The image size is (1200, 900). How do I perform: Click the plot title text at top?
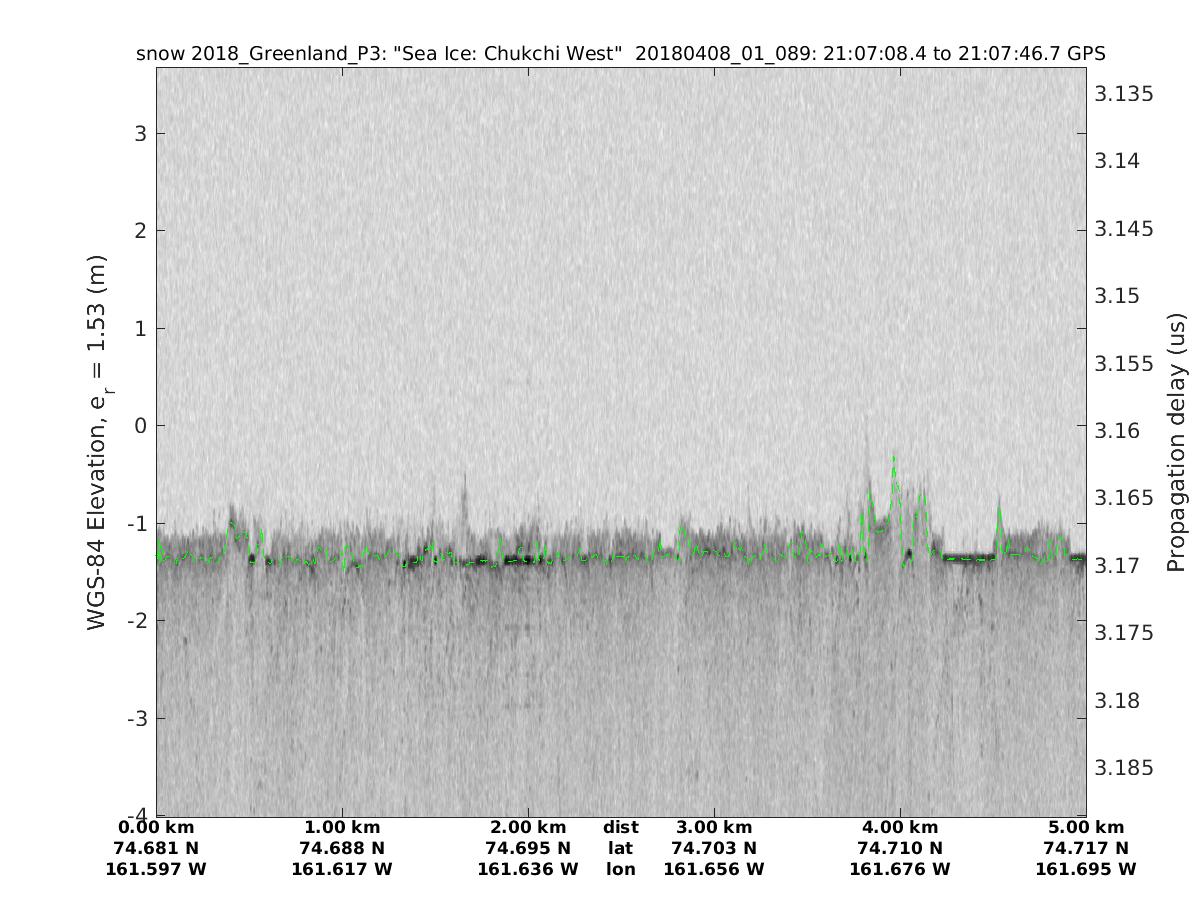point(620,53)
